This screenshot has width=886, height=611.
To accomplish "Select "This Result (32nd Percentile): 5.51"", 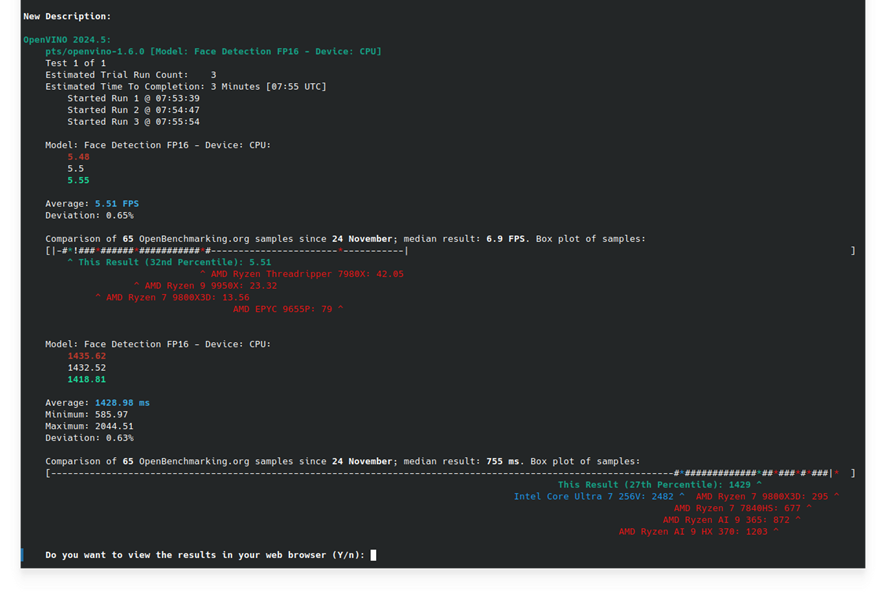I will [x=170, y=262].
